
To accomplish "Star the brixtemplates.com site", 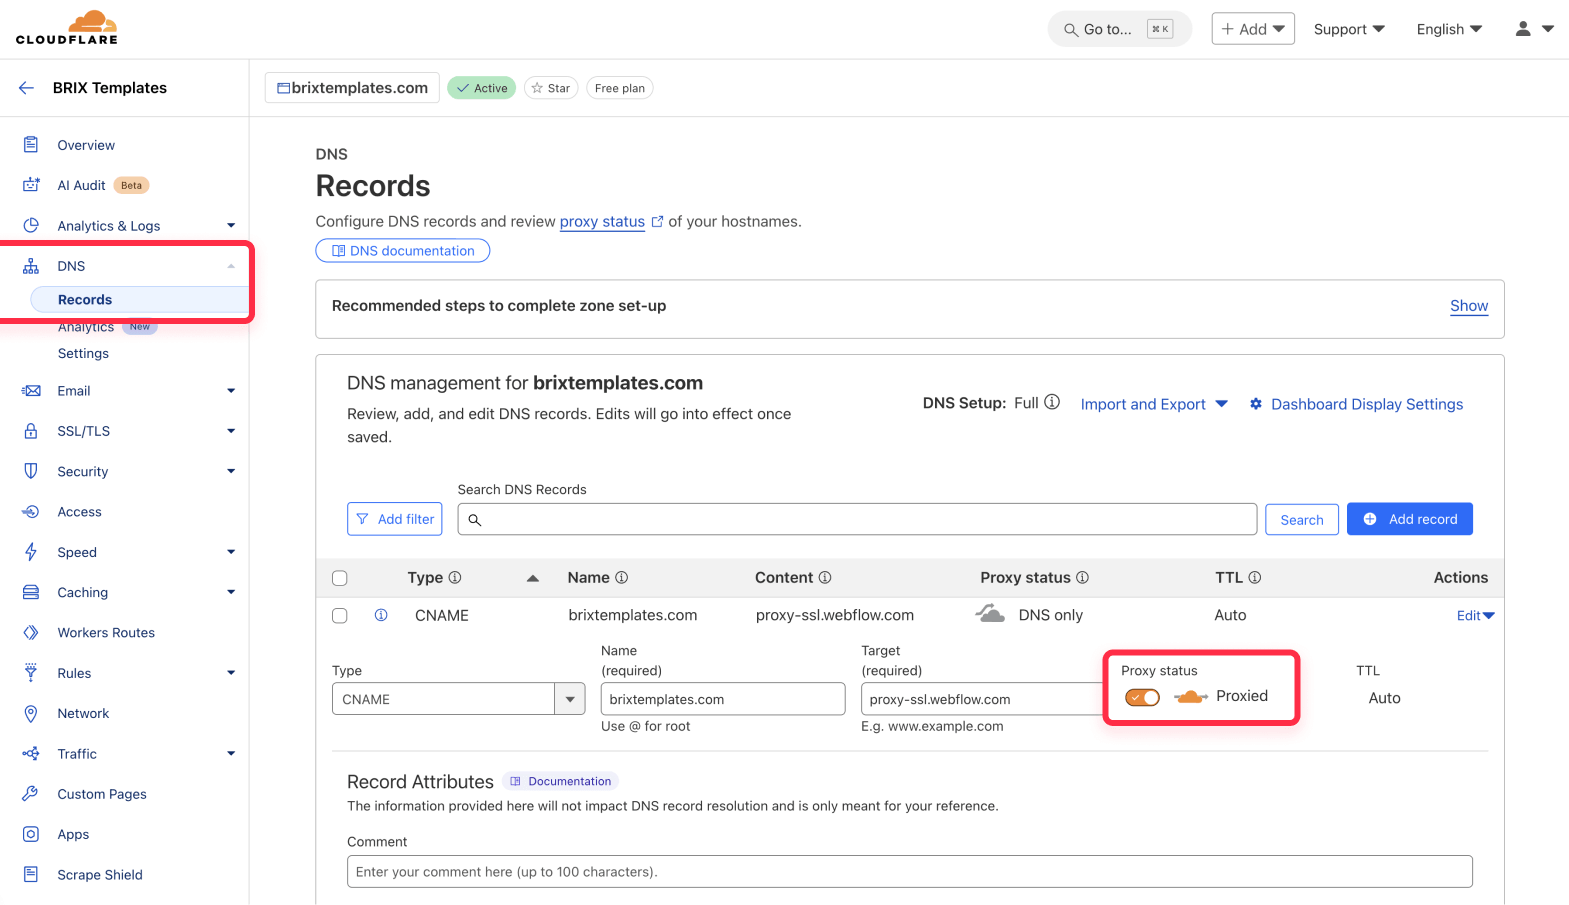I will (551, 88).
